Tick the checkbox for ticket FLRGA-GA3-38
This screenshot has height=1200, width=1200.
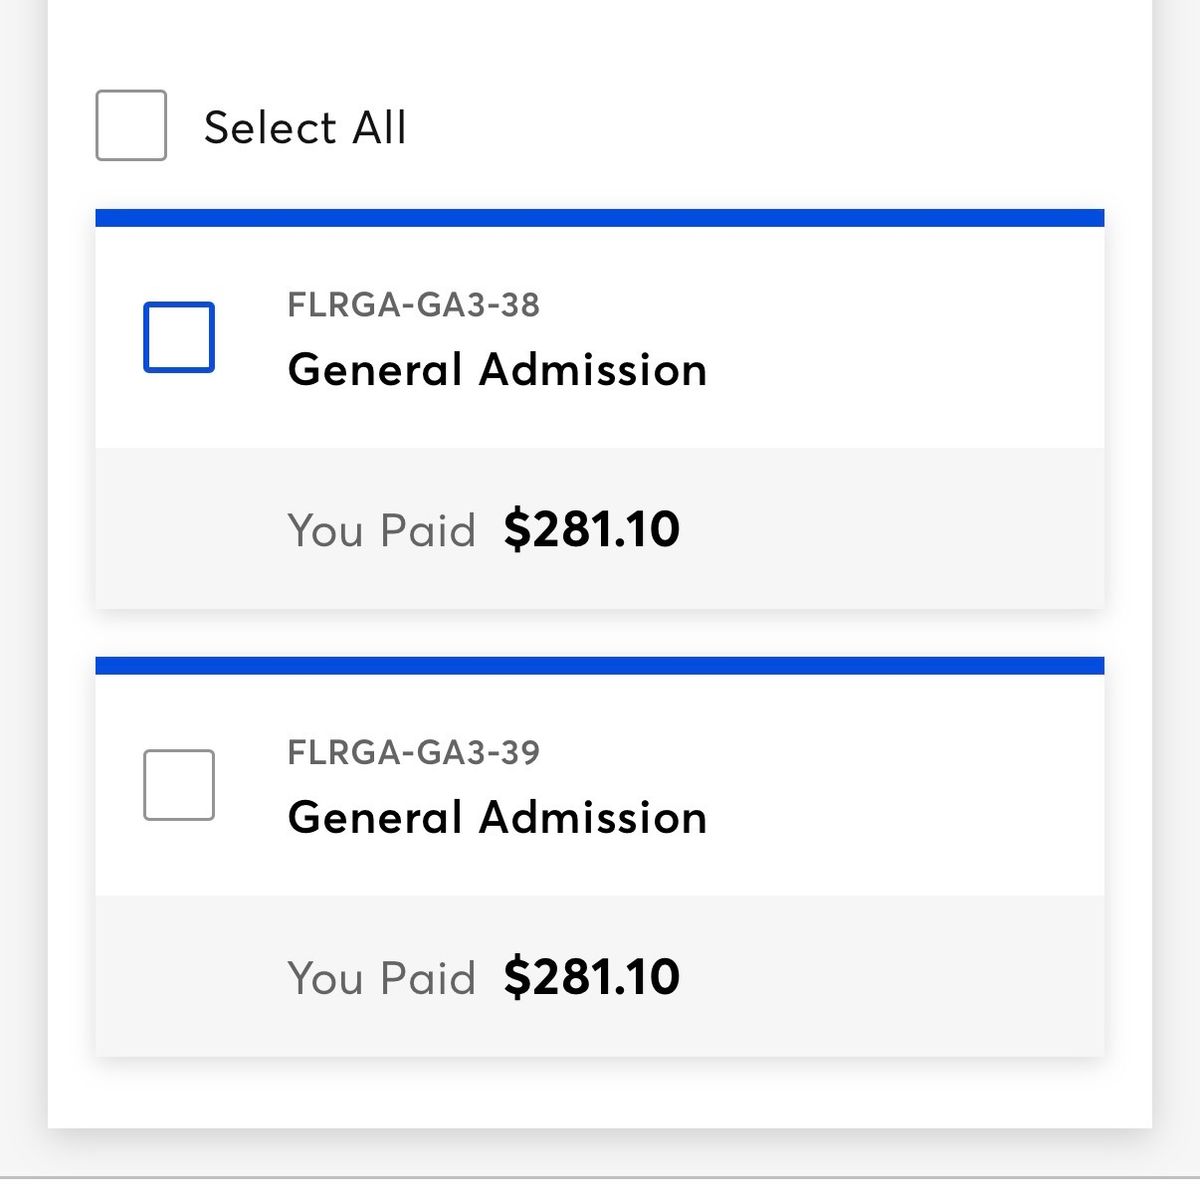pos(179,337)
